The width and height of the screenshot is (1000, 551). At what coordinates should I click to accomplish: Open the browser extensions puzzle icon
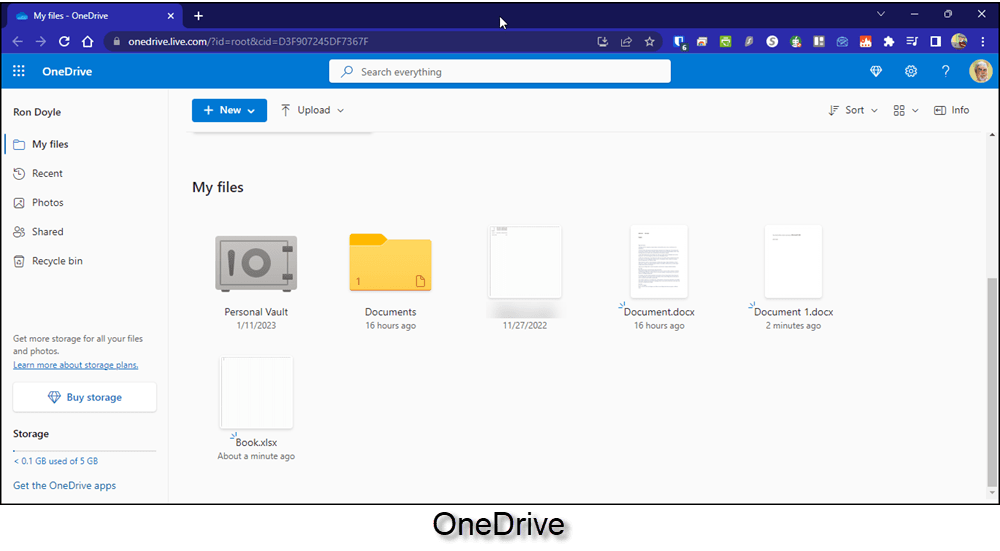888,41
